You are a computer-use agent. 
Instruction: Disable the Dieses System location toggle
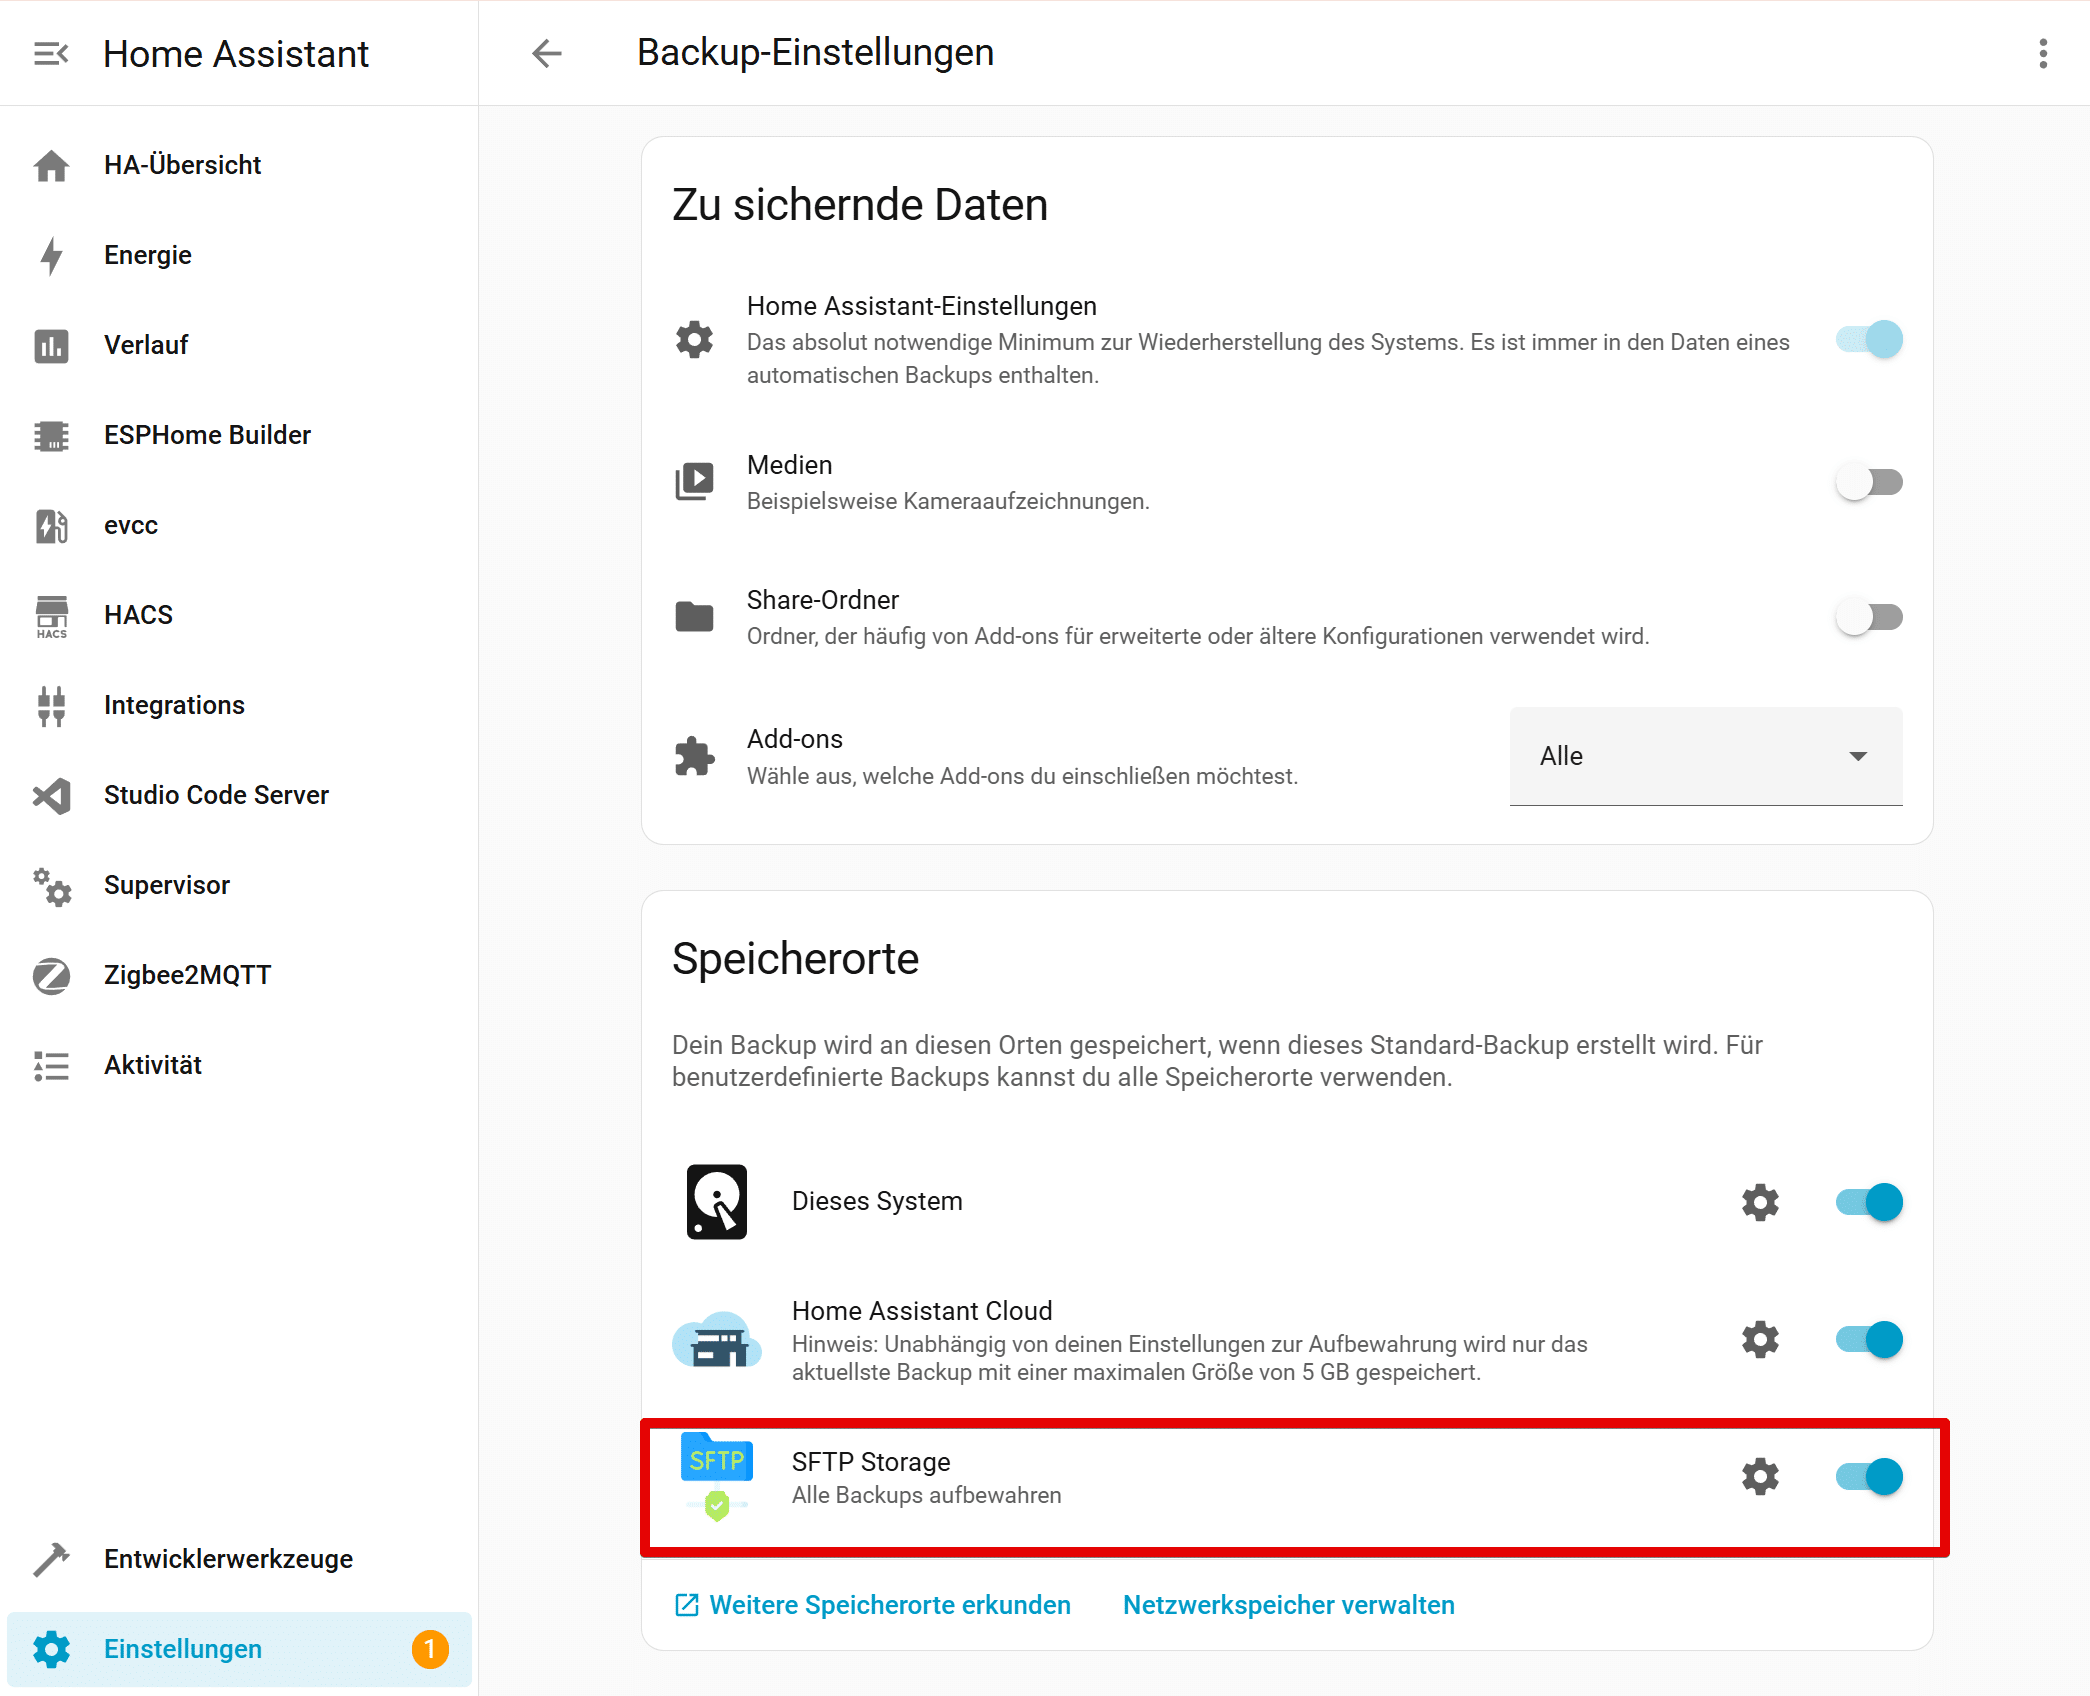click(x=1868, y=1201)
